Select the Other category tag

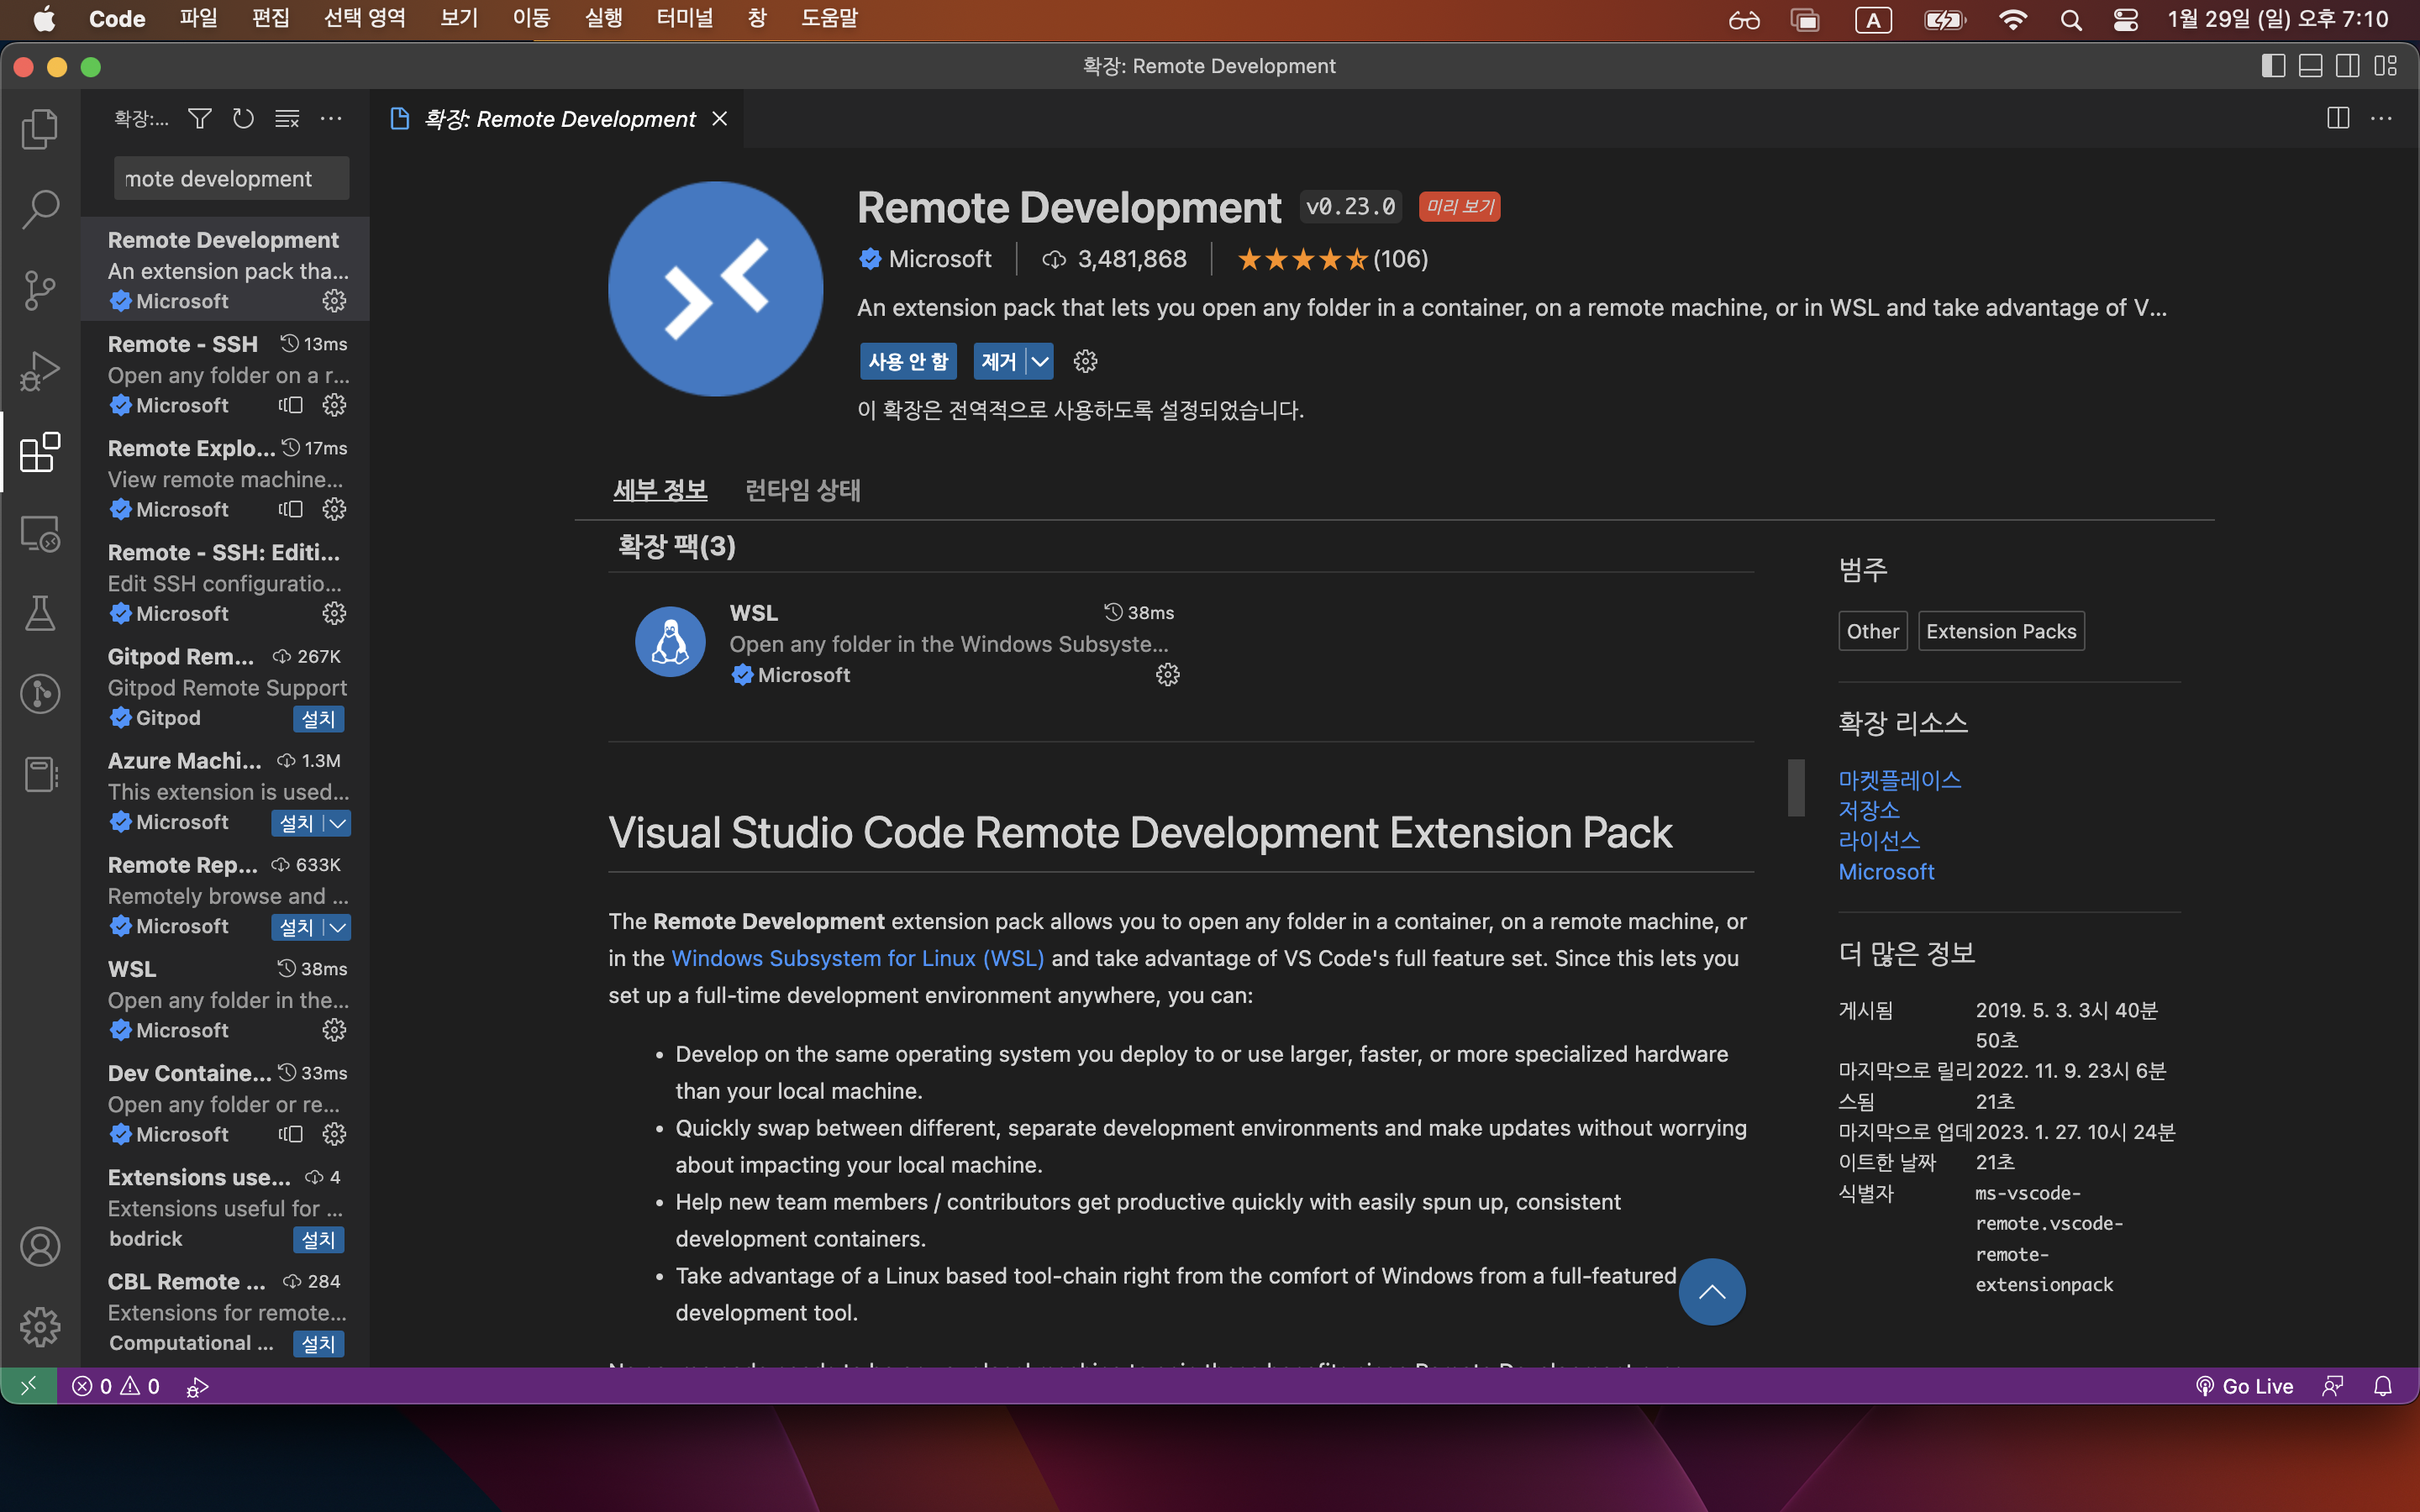pyautogui.click(x=1872, y=631)
